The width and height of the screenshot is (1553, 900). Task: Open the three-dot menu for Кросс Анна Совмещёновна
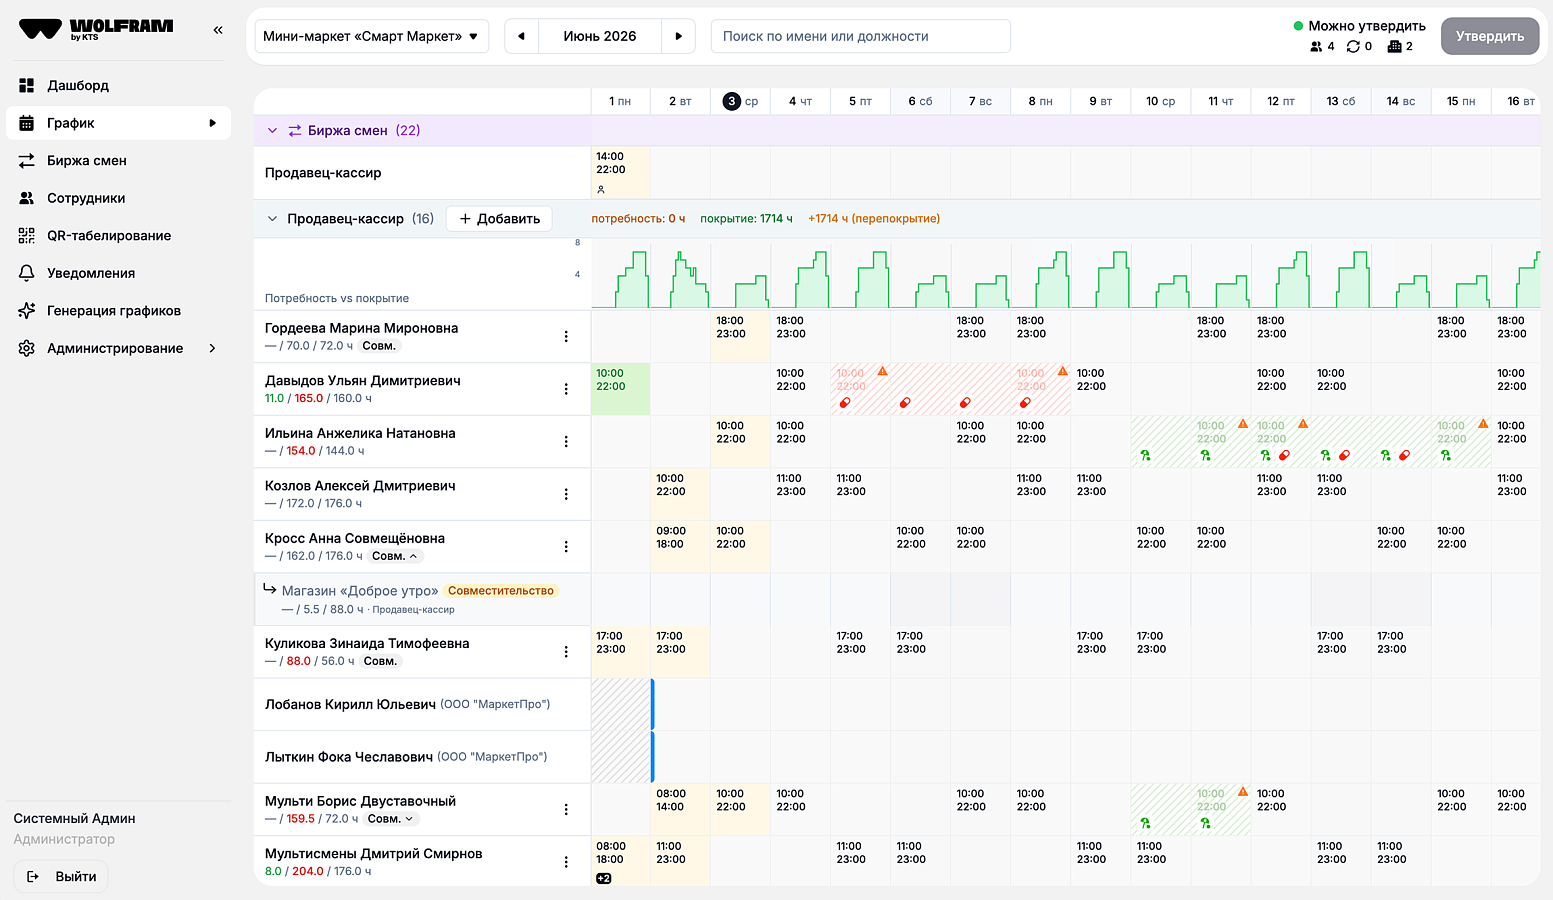click(x=566, y=547)
